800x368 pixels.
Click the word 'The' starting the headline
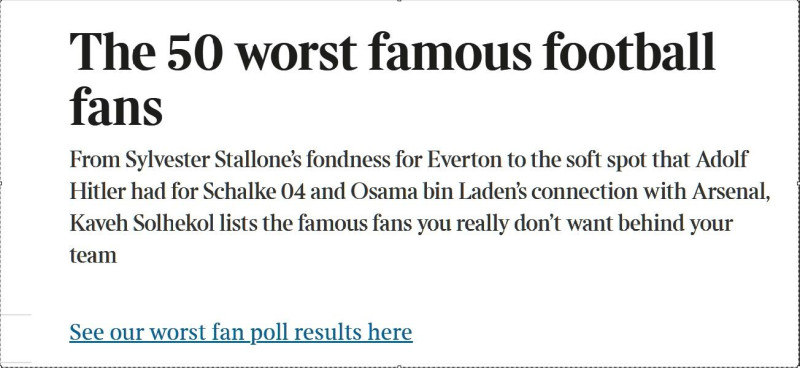pos(112,52)
